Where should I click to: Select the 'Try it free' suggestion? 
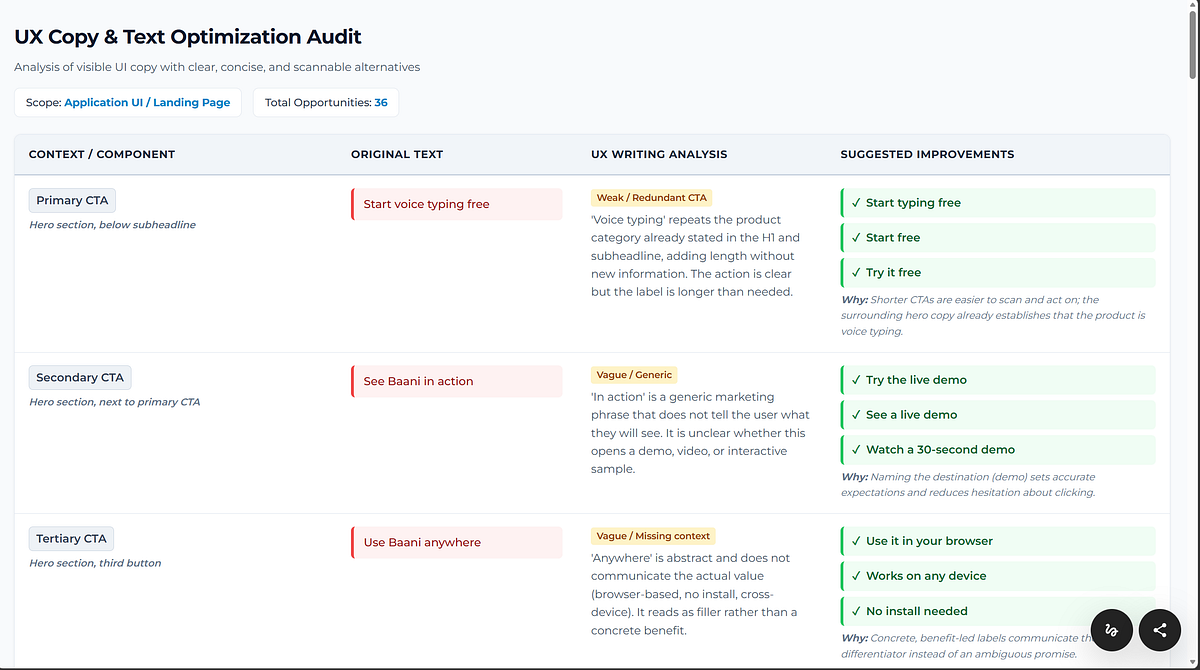point(998,272)
